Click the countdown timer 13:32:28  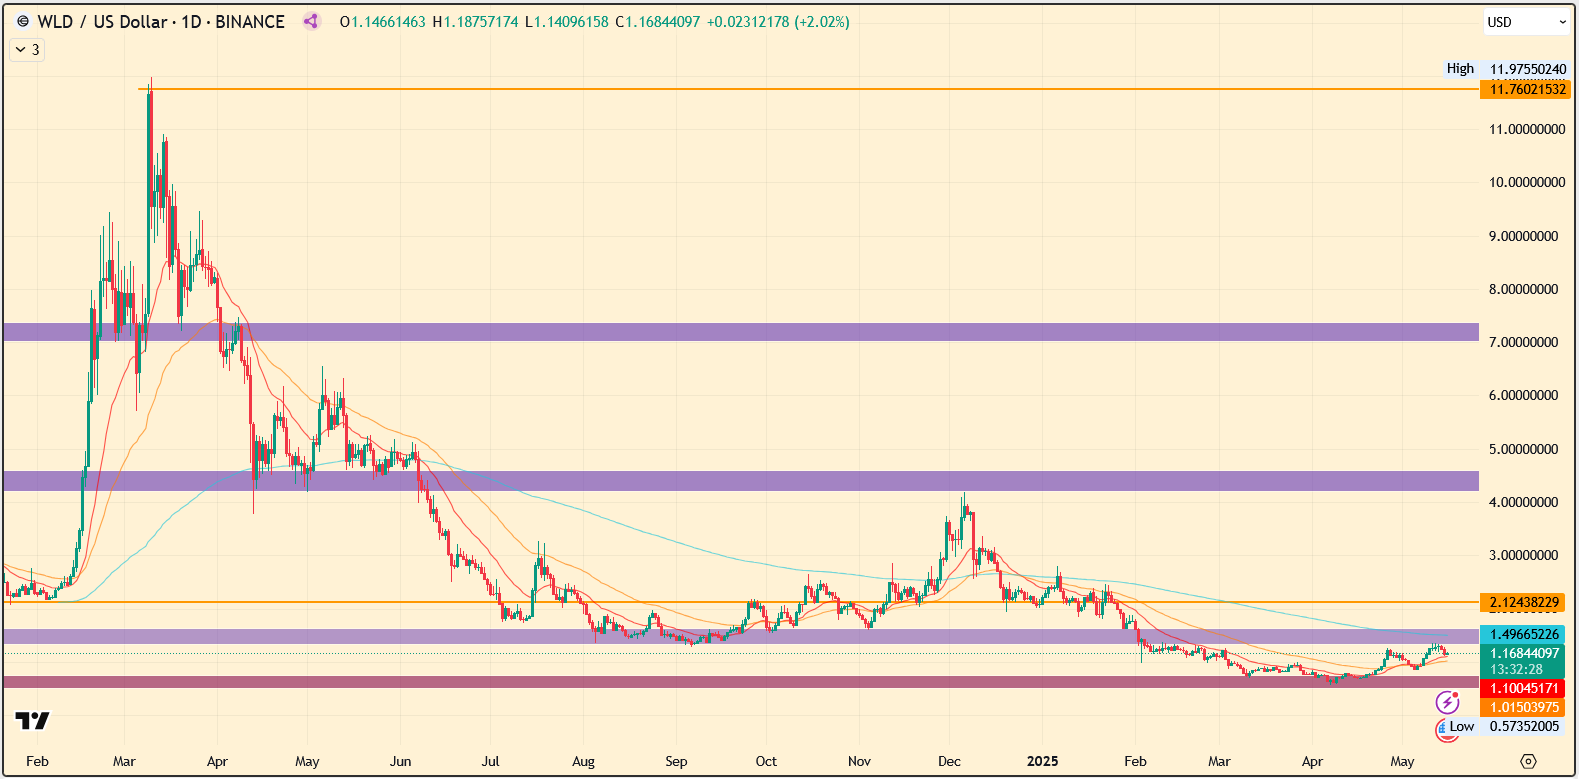(1516, 669)
